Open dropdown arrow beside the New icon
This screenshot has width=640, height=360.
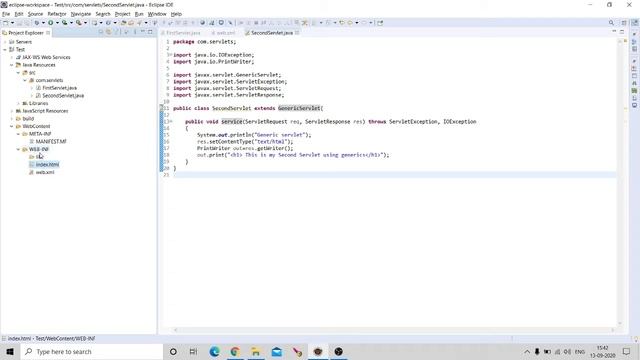pos(12,23)
